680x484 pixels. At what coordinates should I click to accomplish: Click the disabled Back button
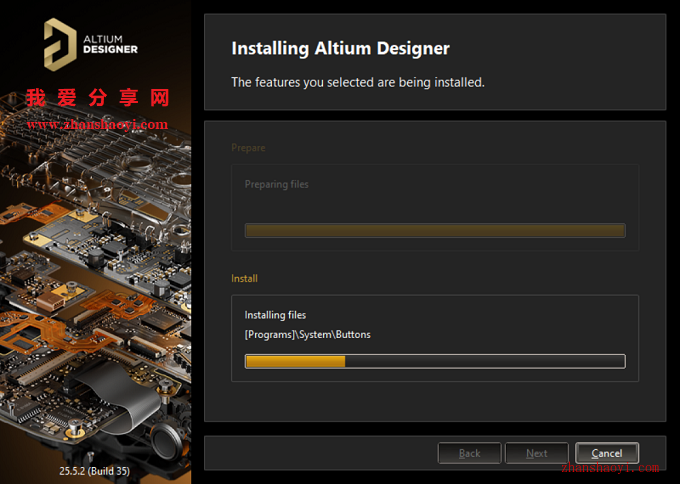pyautogui.click(x=469, y=453)
